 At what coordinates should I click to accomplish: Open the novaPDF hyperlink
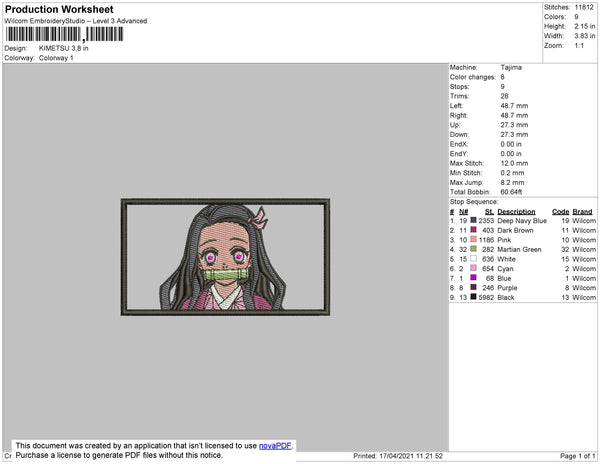click(275, 446)
